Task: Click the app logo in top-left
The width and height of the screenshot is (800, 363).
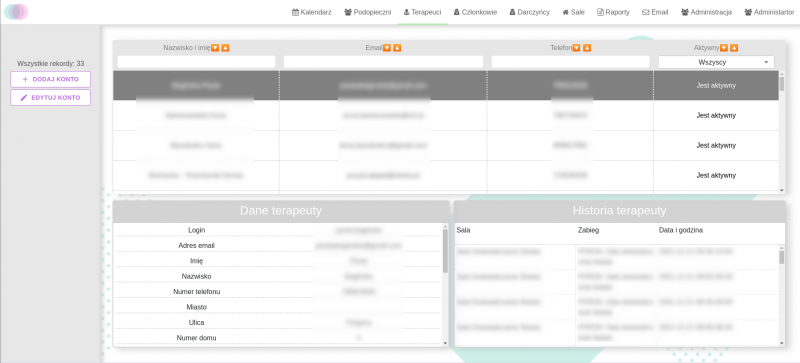Action: click(x=16, y=12)
